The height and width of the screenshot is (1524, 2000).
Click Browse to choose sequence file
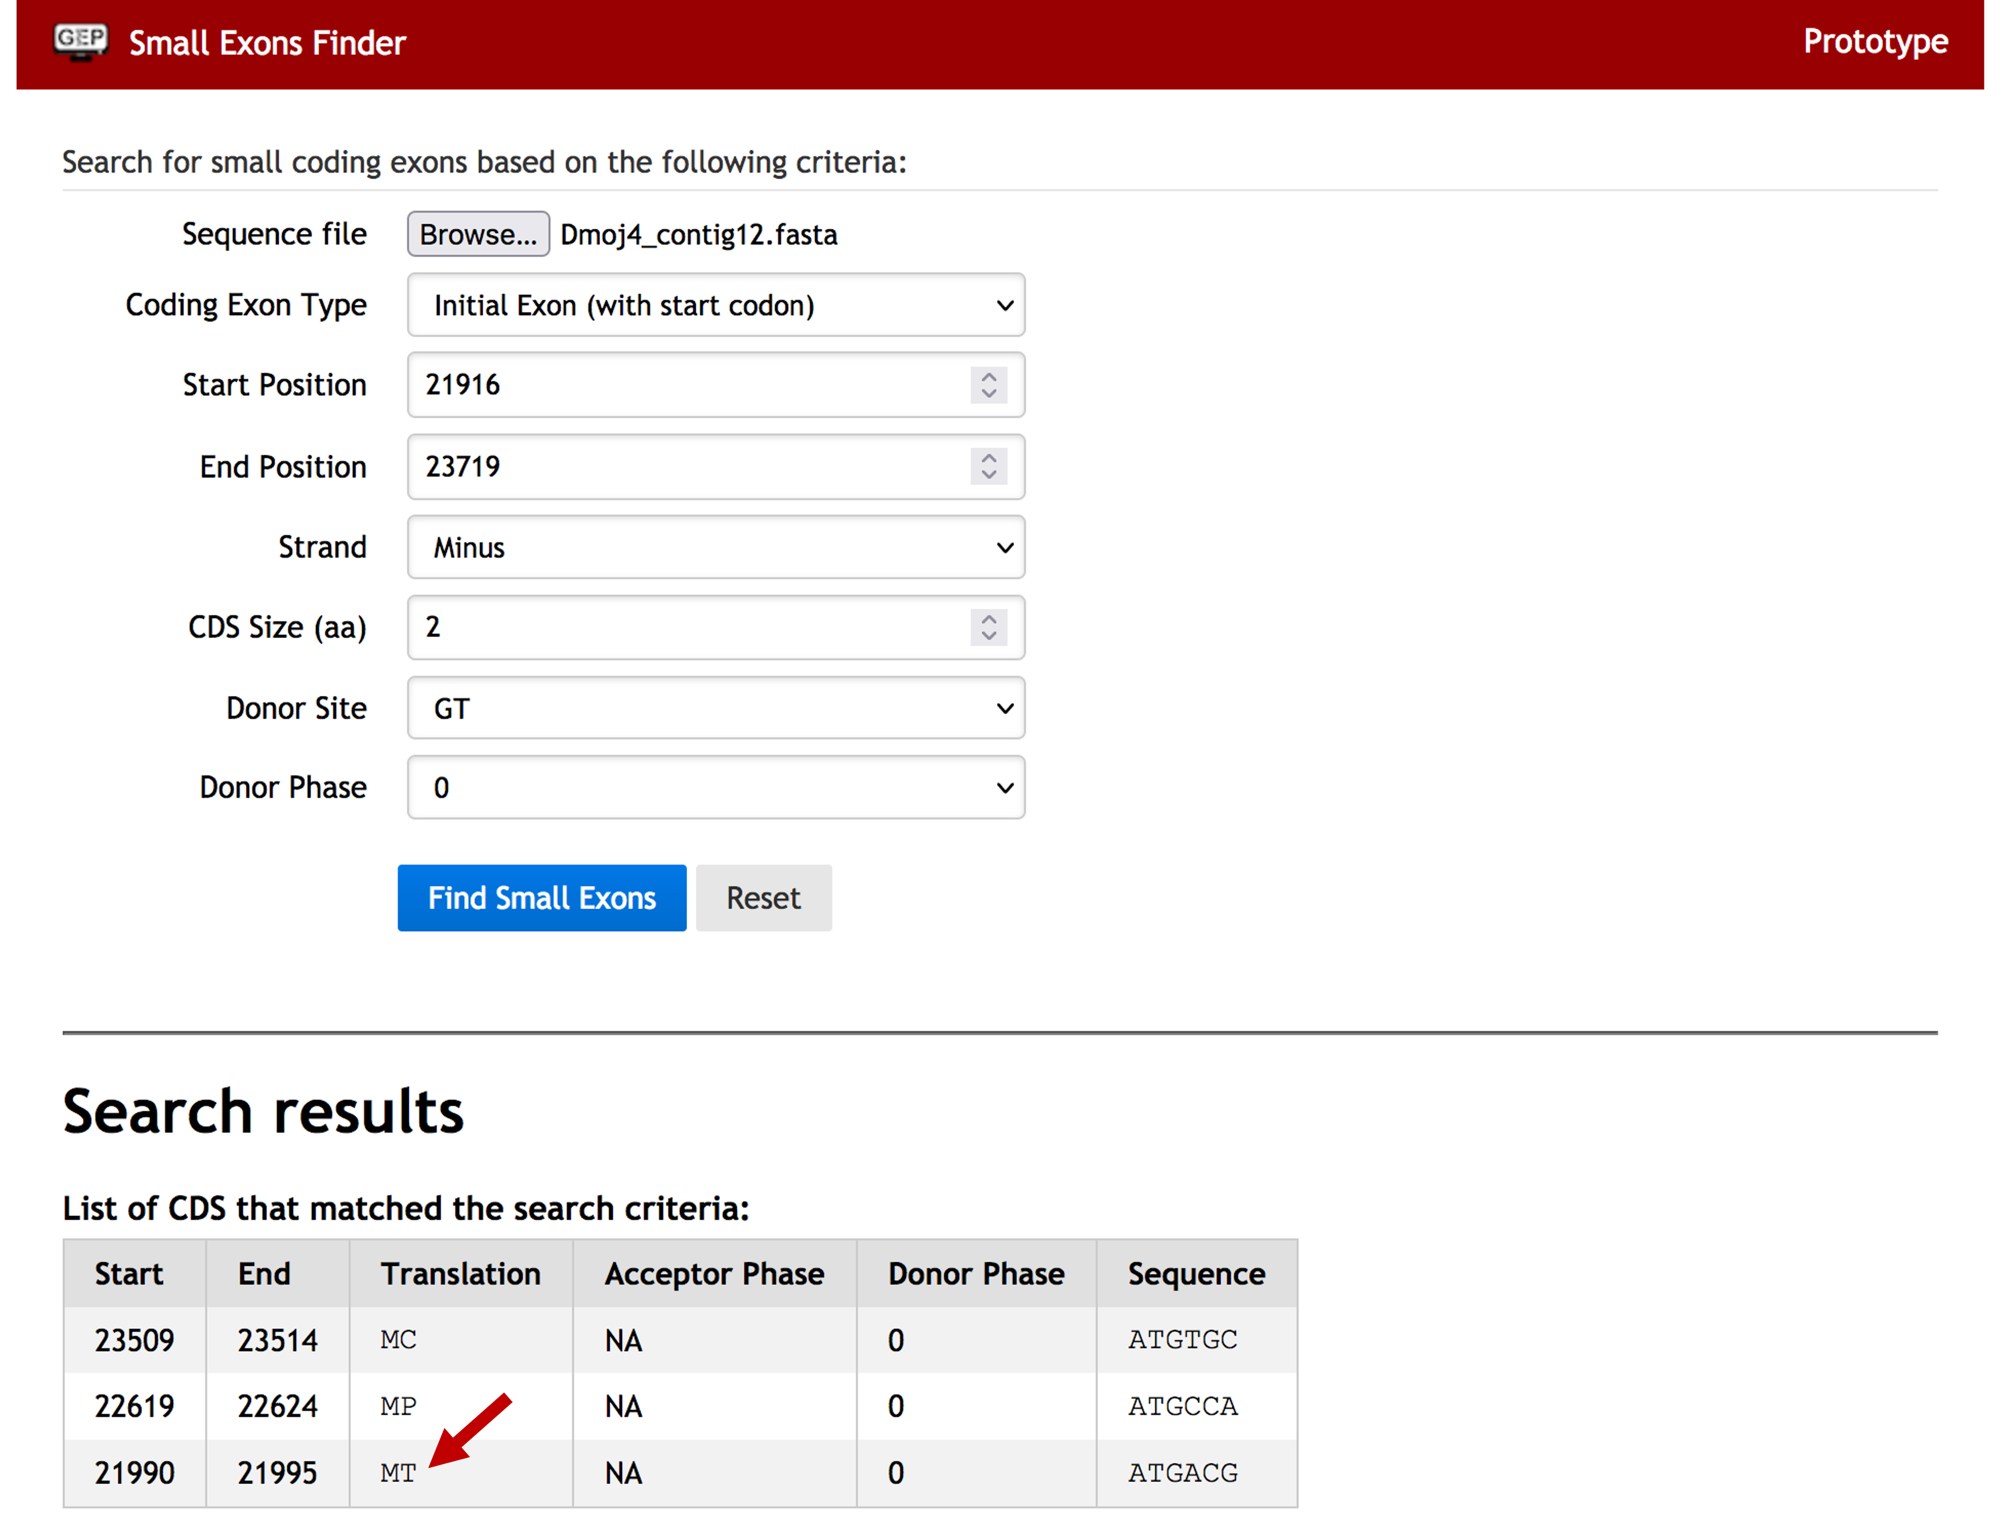tap(478, 234)
